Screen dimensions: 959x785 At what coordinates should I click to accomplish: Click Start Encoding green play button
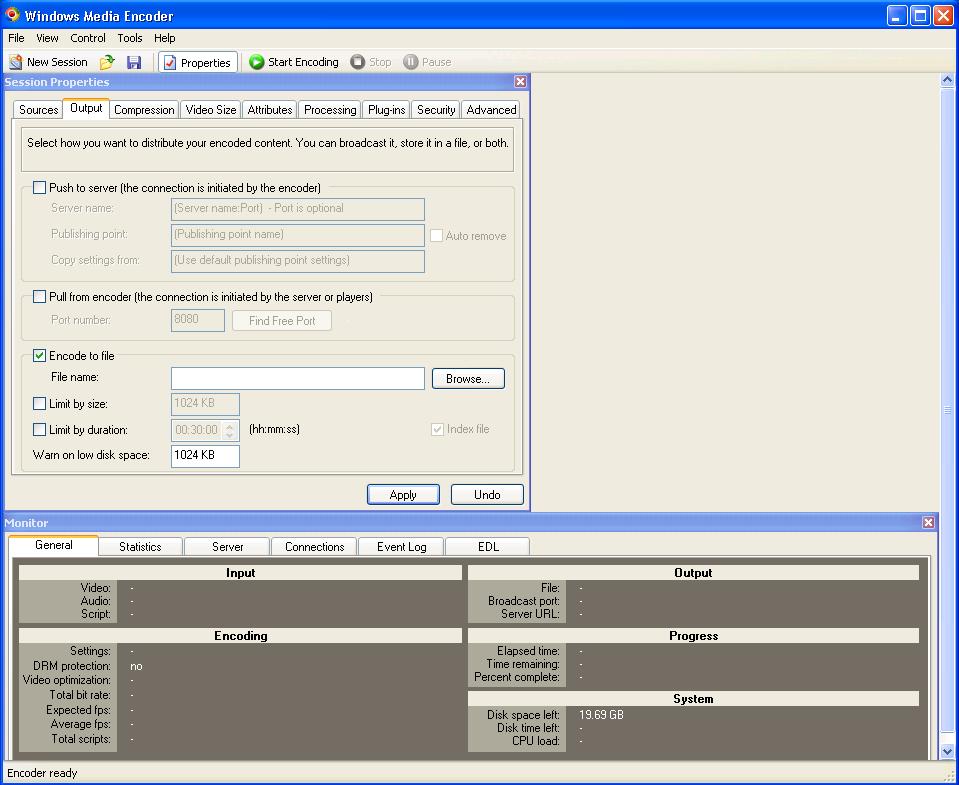pyautogui.click(x=294, y=62)
